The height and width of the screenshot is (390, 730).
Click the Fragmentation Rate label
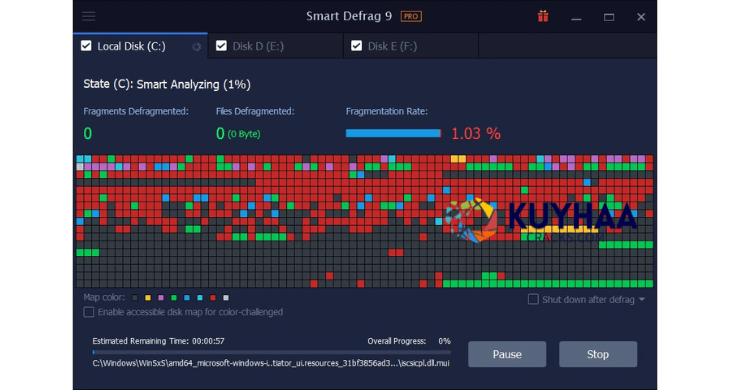point(386,111)
